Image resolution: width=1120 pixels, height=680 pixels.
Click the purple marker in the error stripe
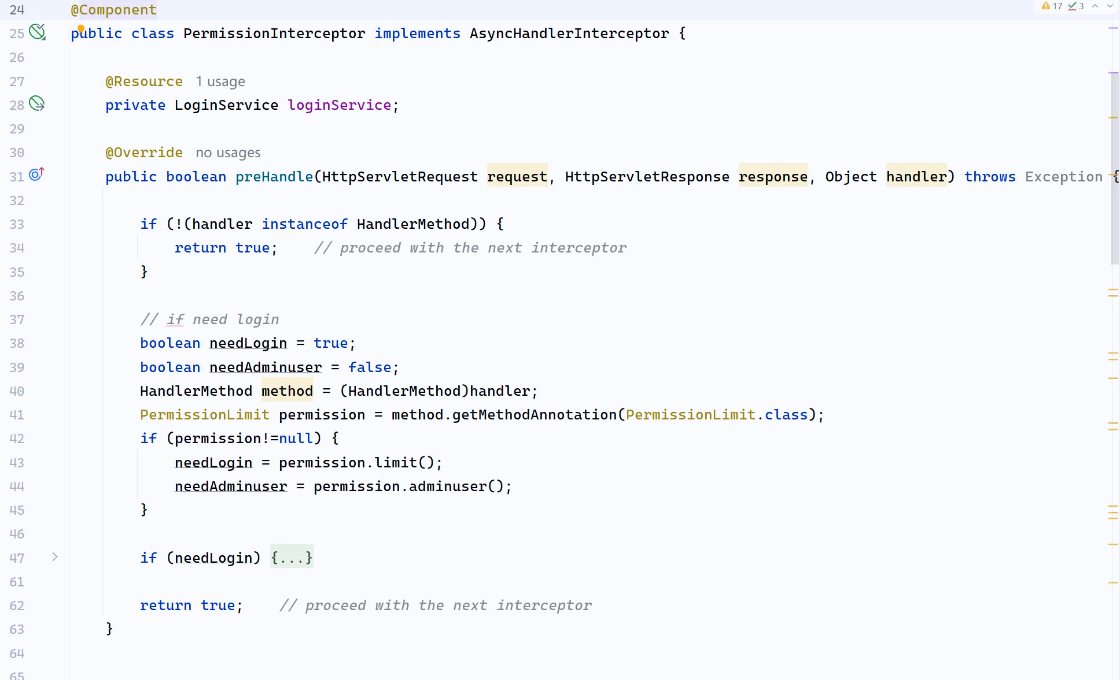(x=1113, y=28)
